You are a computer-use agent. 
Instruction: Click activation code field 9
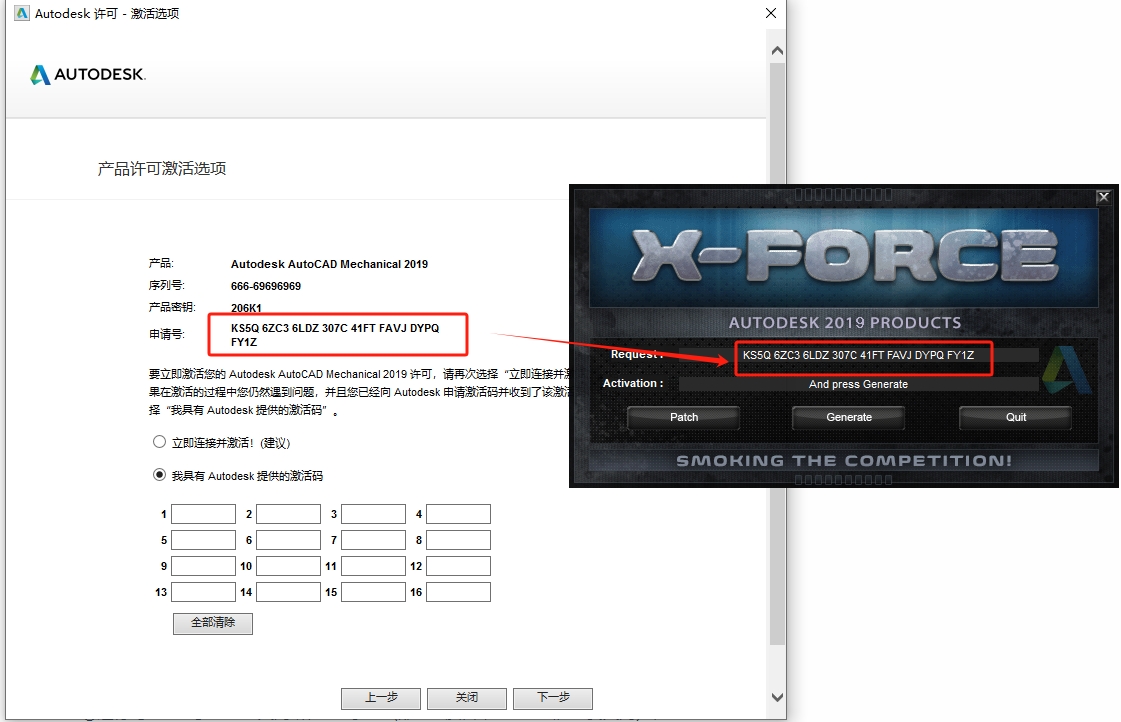coord(204,566)
